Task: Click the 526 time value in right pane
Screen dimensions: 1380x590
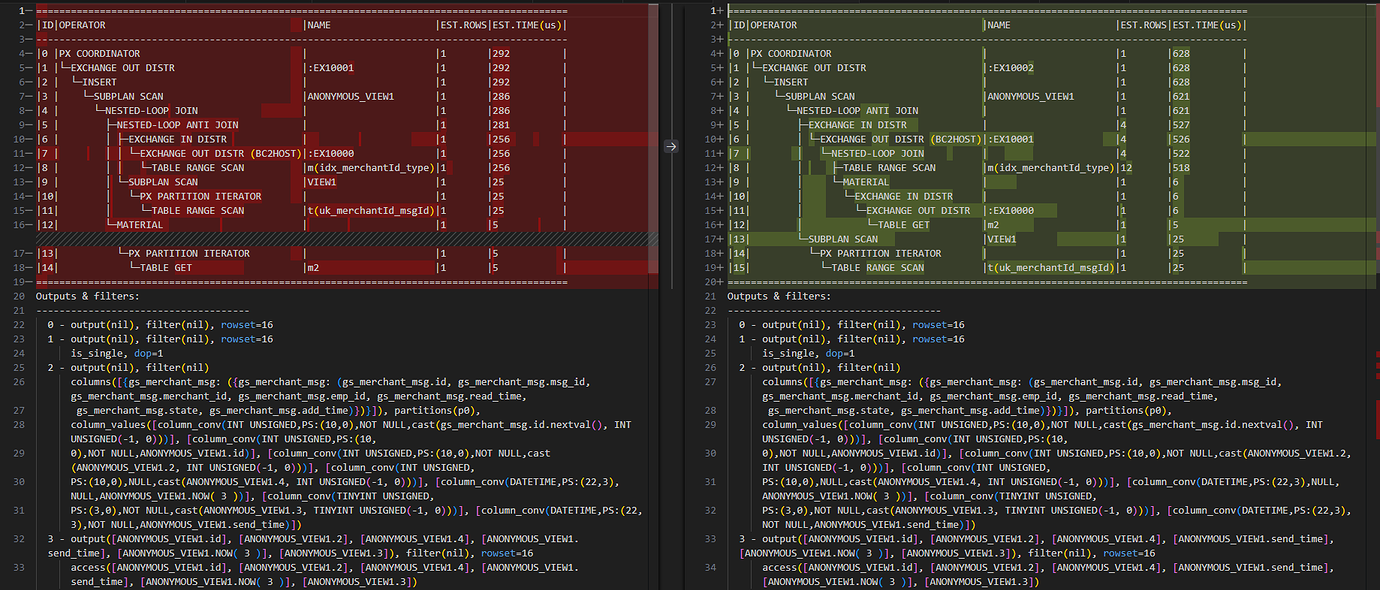Action: [1181, 139]
